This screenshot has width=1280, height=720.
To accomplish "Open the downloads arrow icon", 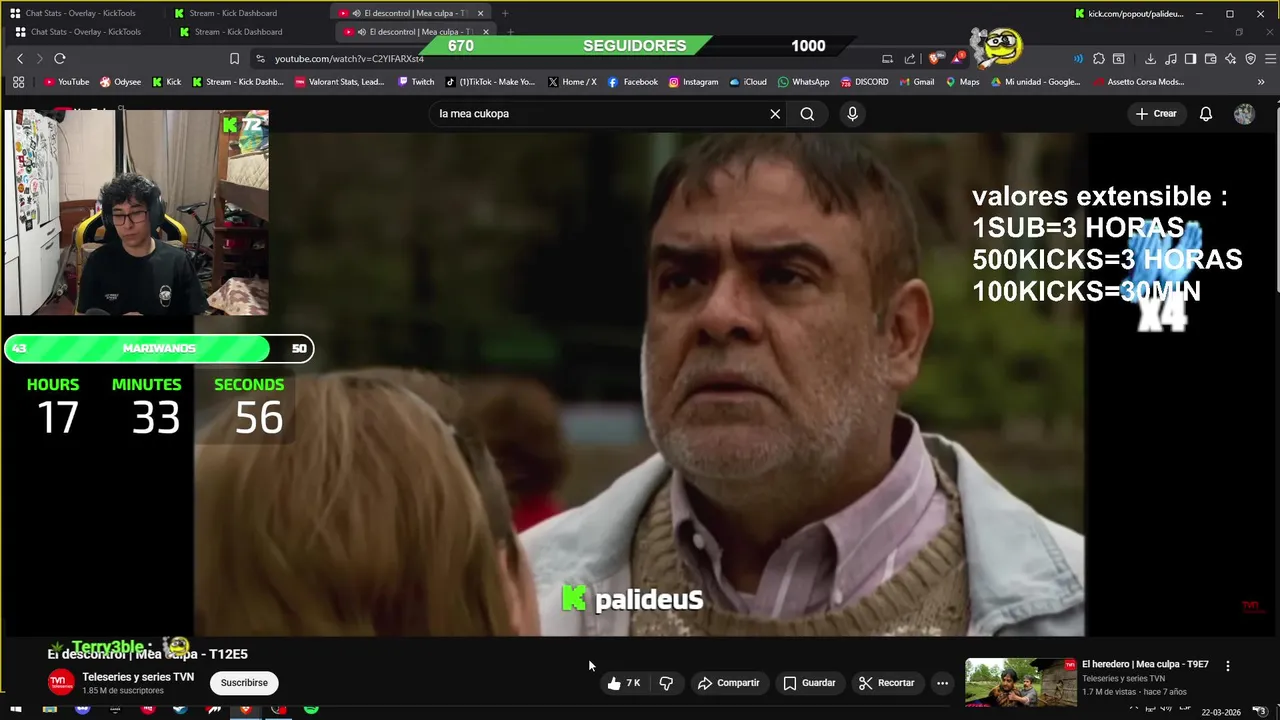I will 1150,59.
